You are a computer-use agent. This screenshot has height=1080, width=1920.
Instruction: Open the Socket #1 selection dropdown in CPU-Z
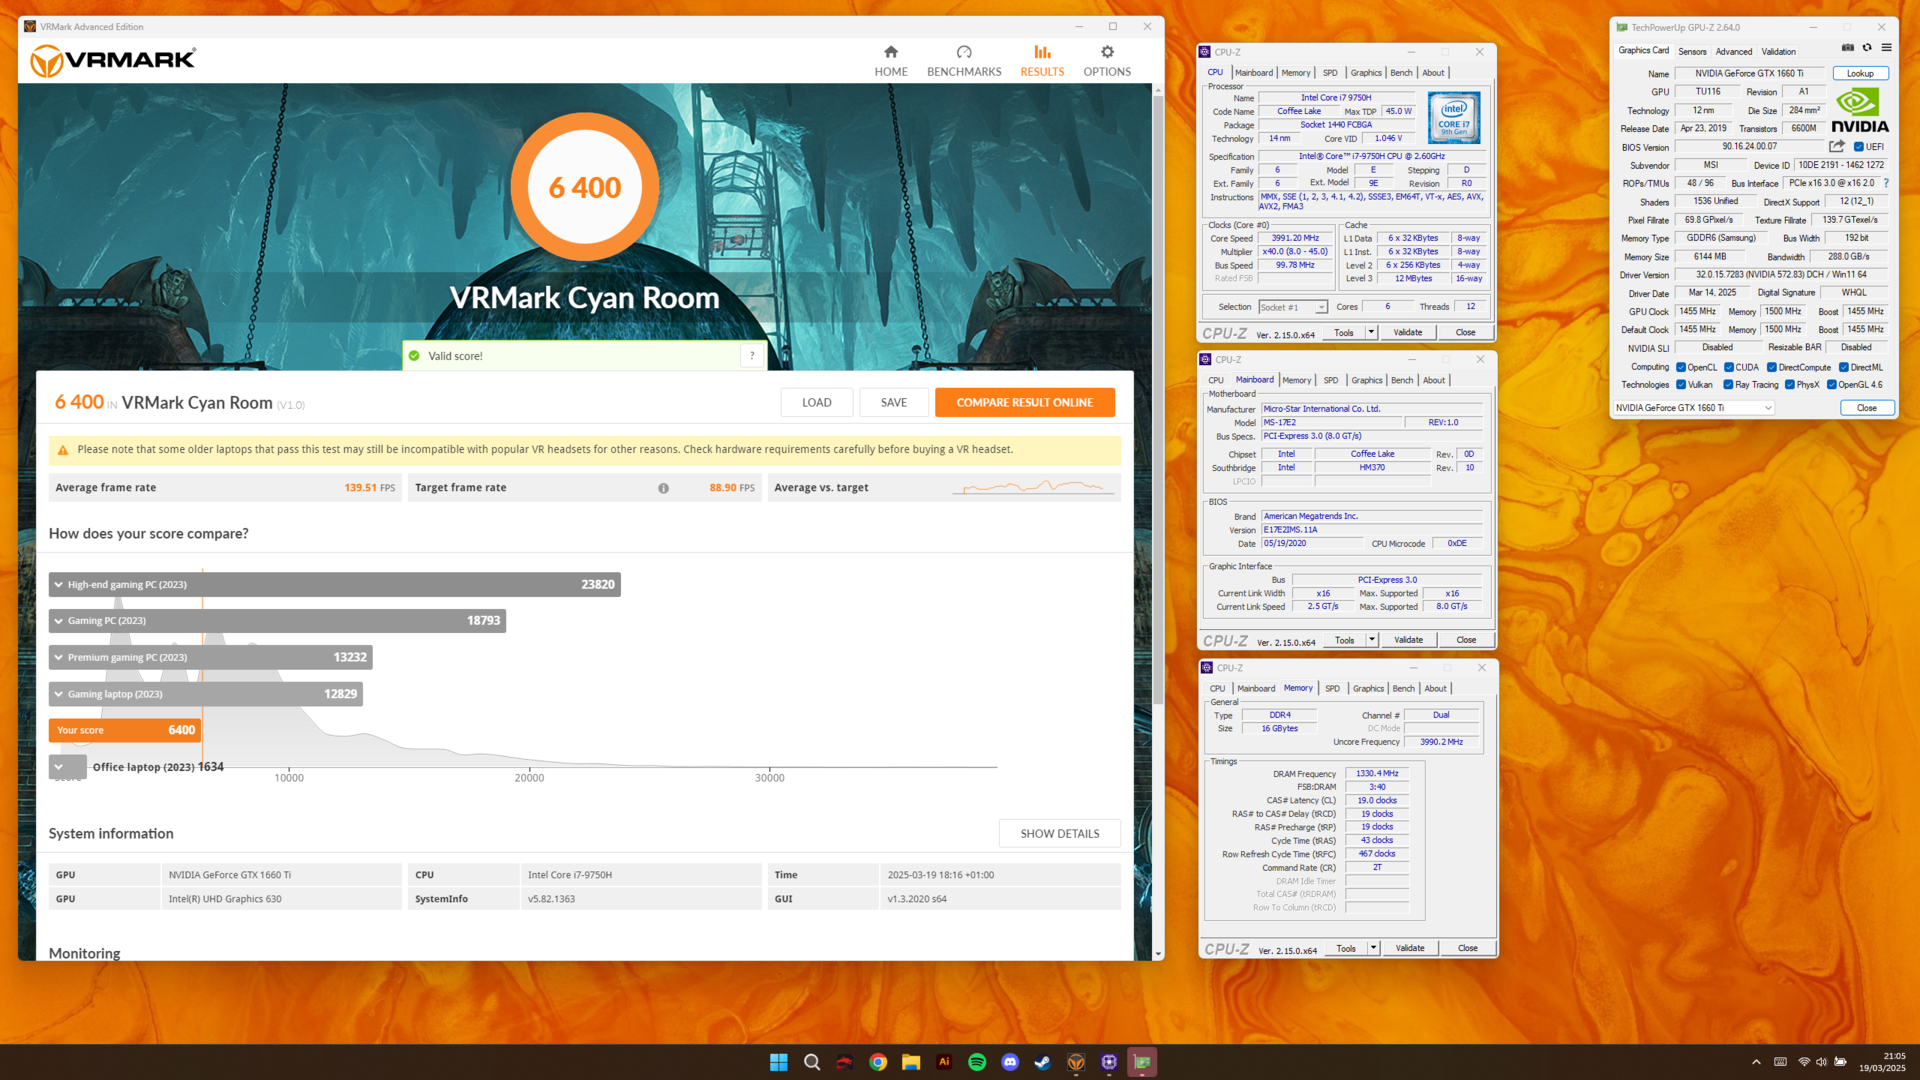[1292, 307]
